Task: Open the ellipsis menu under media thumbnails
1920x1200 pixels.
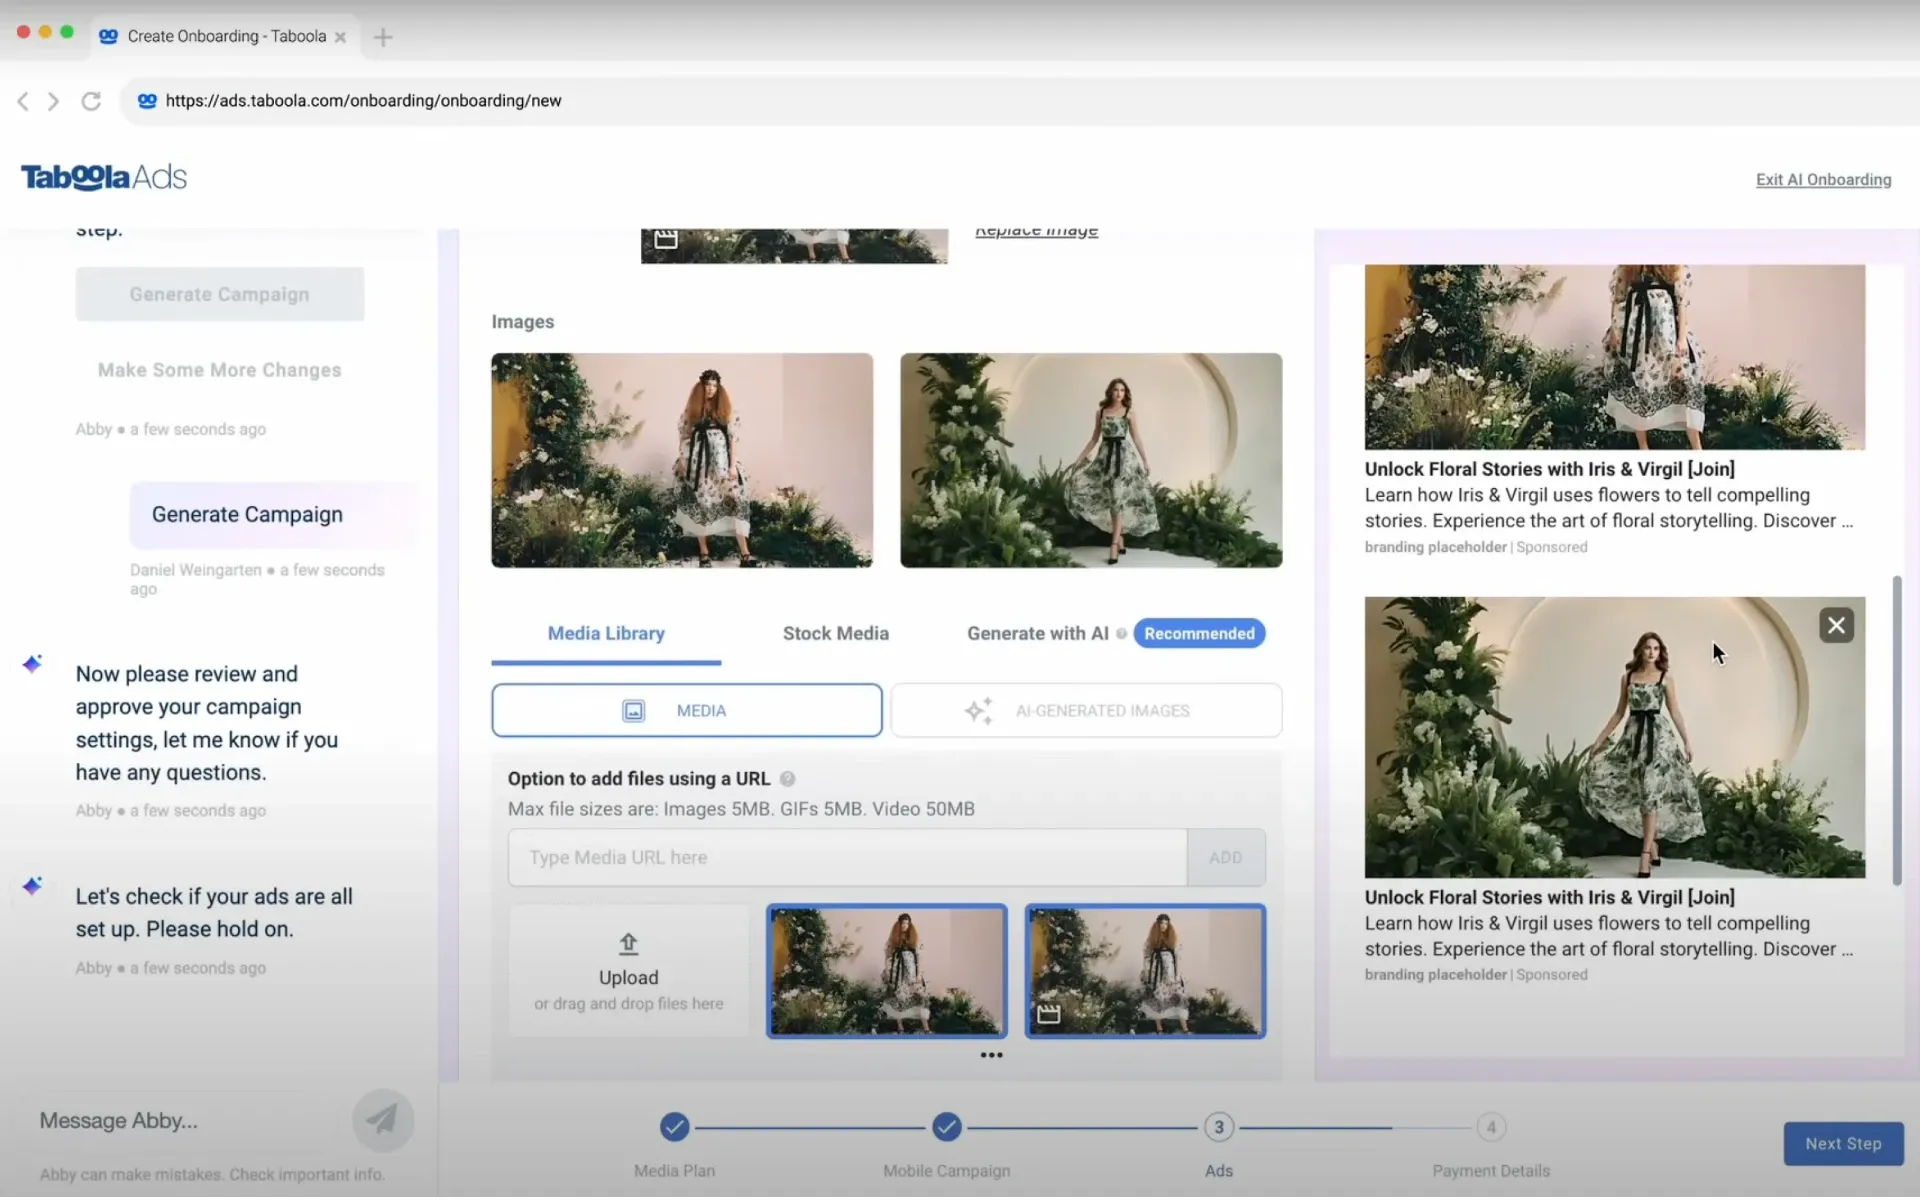Action: [x=991, y=1055]
